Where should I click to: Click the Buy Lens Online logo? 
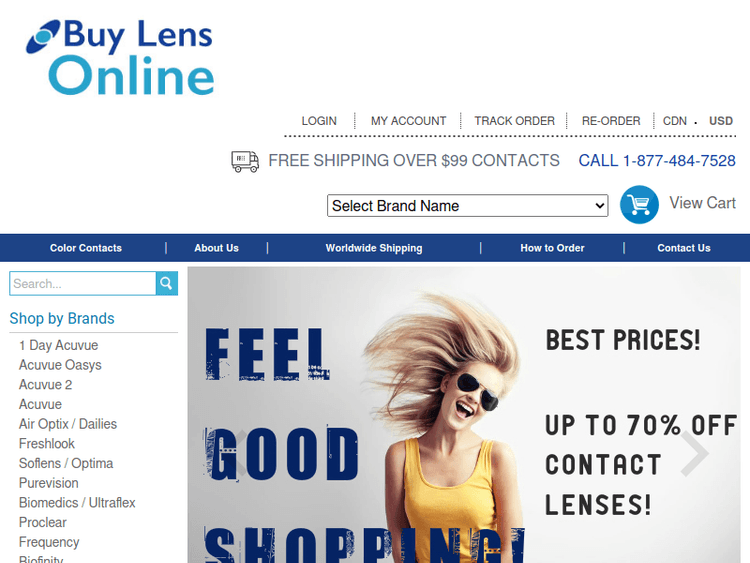[x=120, y=57]
